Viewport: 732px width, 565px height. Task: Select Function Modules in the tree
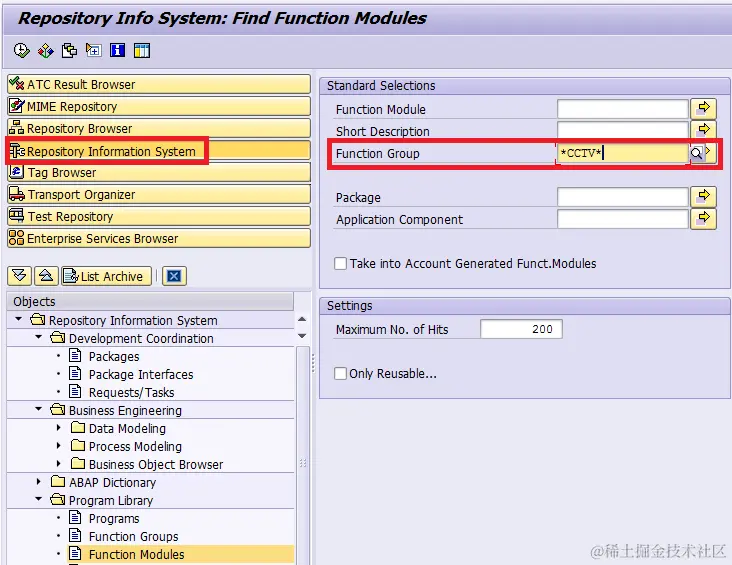click(x=136, y=554)
